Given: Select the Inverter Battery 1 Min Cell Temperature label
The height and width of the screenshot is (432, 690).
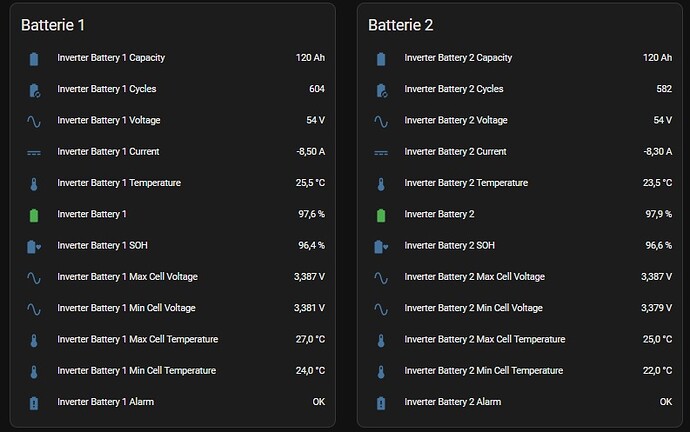Looking at the screenshot, I should click(x=136, y=370).
